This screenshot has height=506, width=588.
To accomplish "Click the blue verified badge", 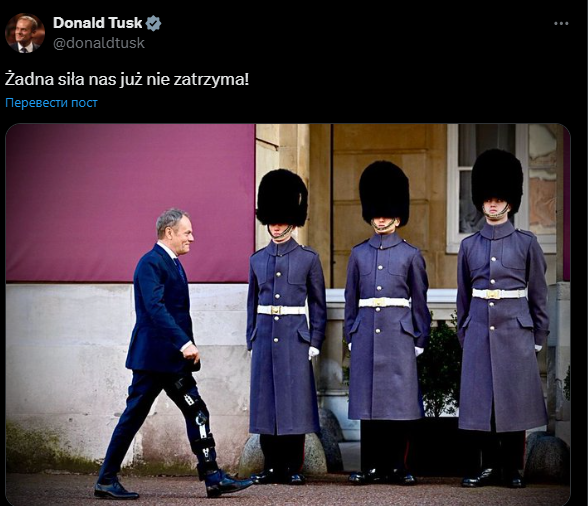I will coord(153,23).
